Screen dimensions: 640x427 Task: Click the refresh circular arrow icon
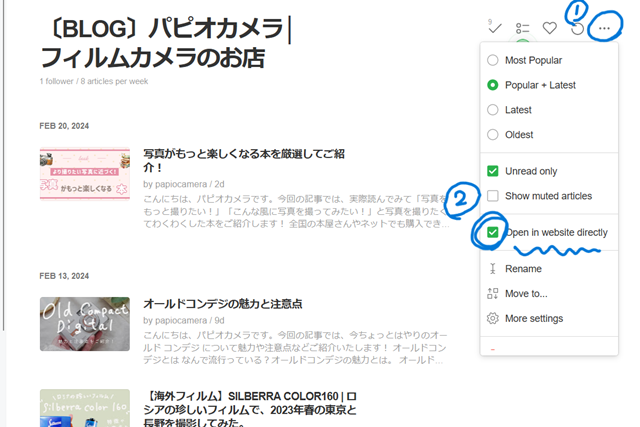click(577, 29)
